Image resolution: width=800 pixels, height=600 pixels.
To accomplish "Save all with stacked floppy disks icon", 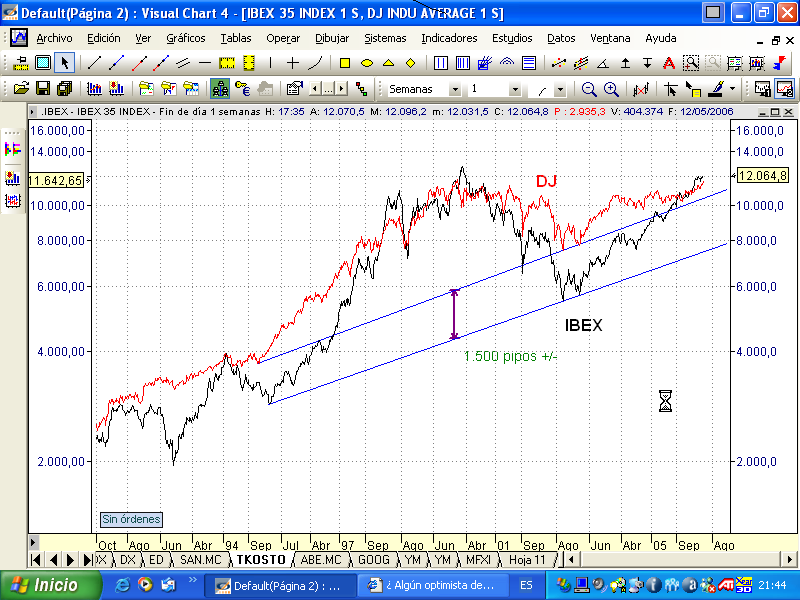I will pos(65,89).
